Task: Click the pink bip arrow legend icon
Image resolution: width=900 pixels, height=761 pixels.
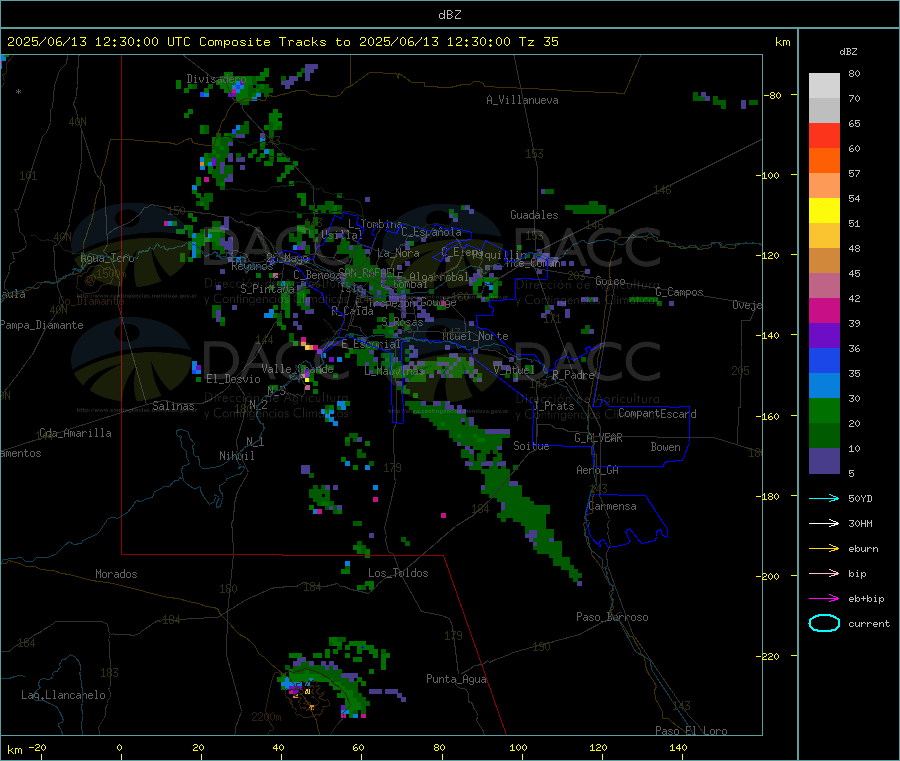Action: tap(824, 573)
